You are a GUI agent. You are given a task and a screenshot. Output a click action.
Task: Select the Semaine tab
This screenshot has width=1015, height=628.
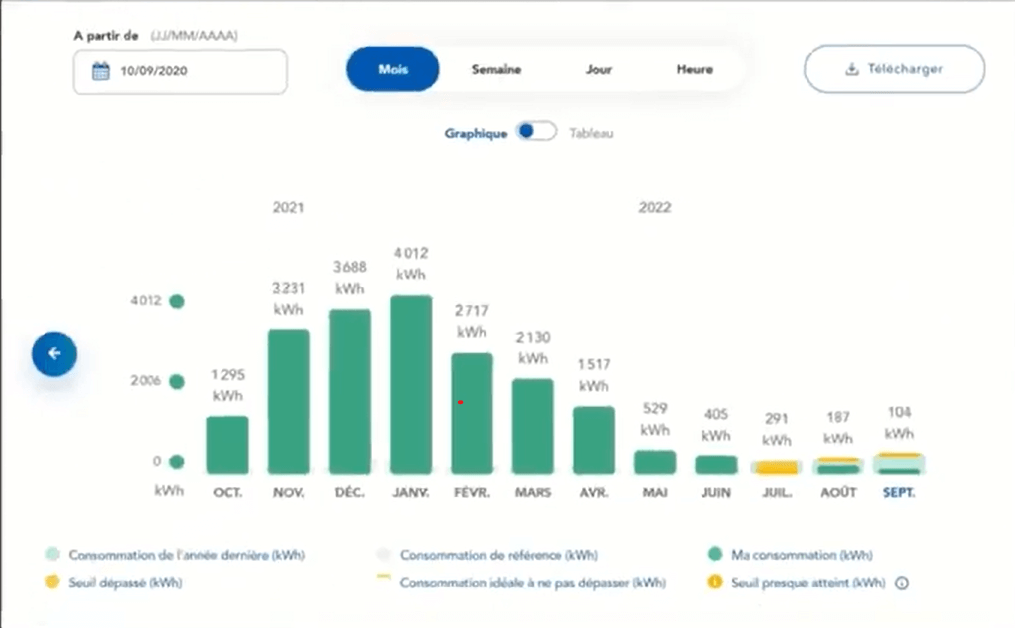(x=496, y=69)
